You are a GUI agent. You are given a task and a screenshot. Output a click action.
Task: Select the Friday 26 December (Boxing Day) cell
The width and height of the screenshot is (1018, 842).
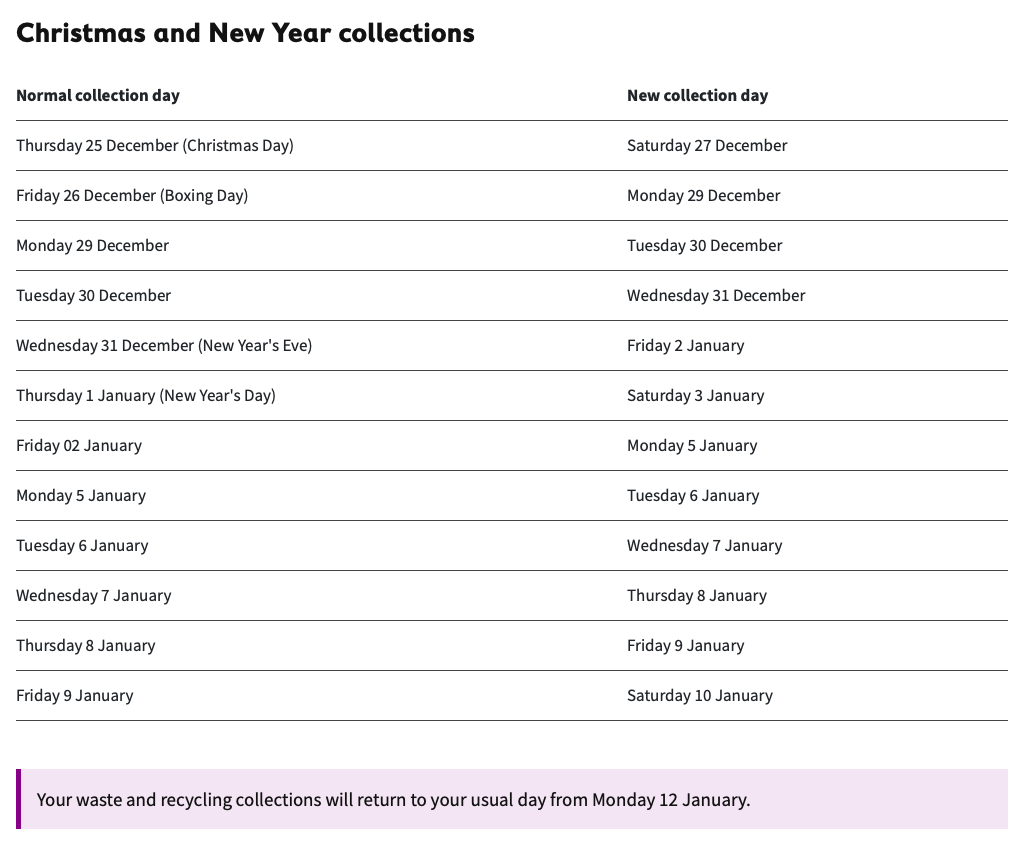(x=132, y=196)
